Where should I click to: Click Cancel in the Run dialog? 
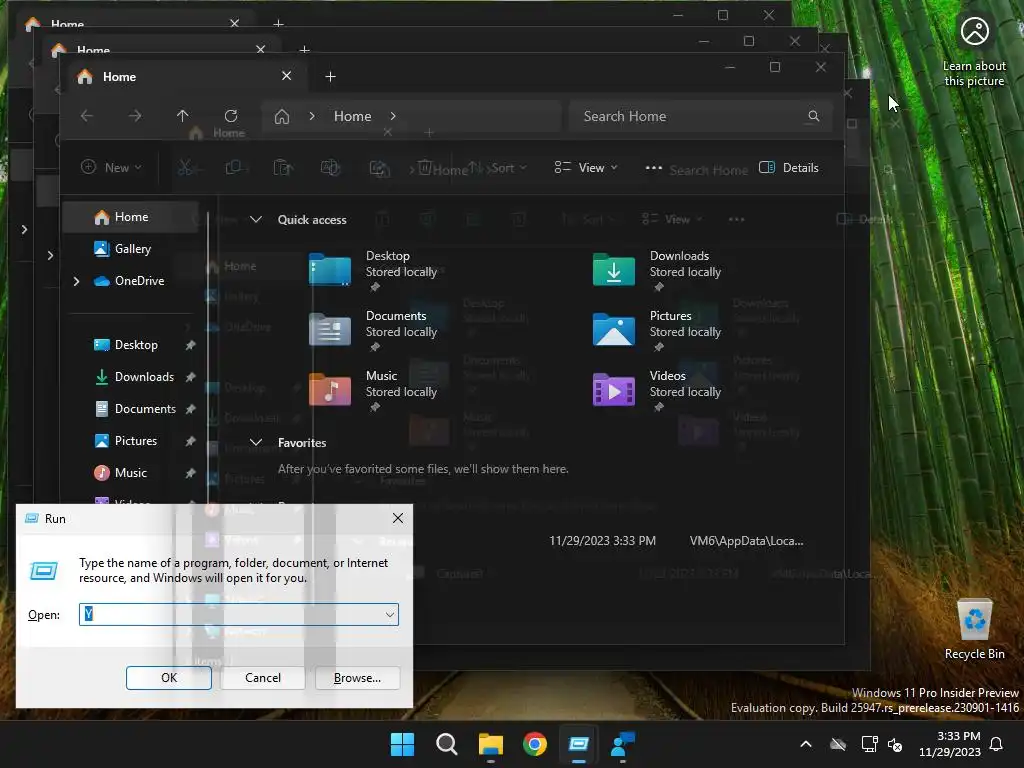263,678
